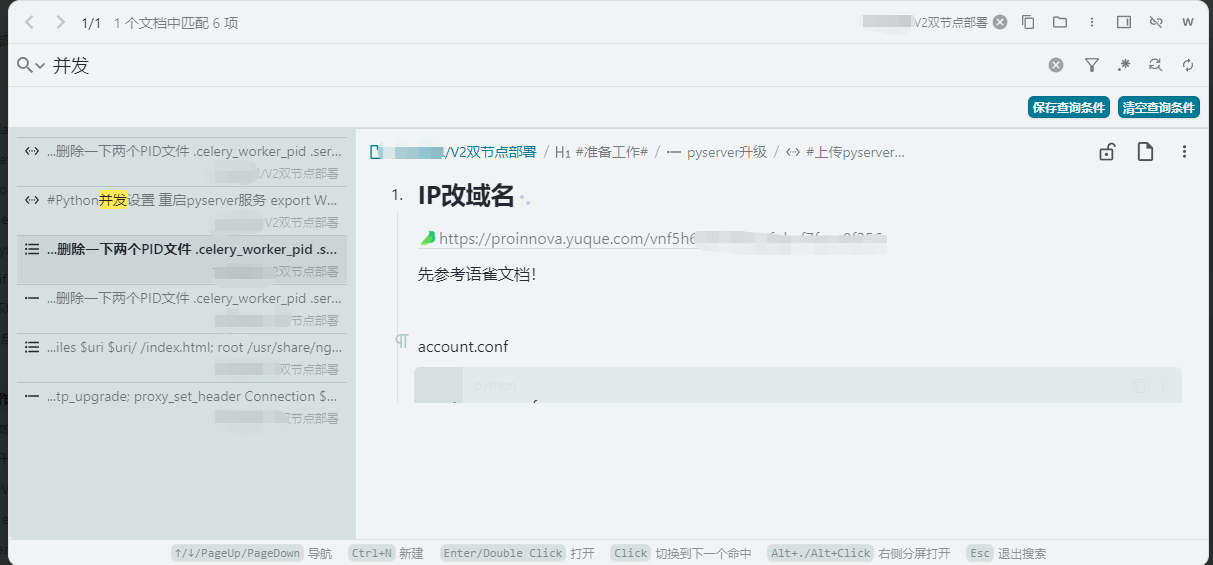
Task: Open the more options menu in header
Action: coord(1092,22)
